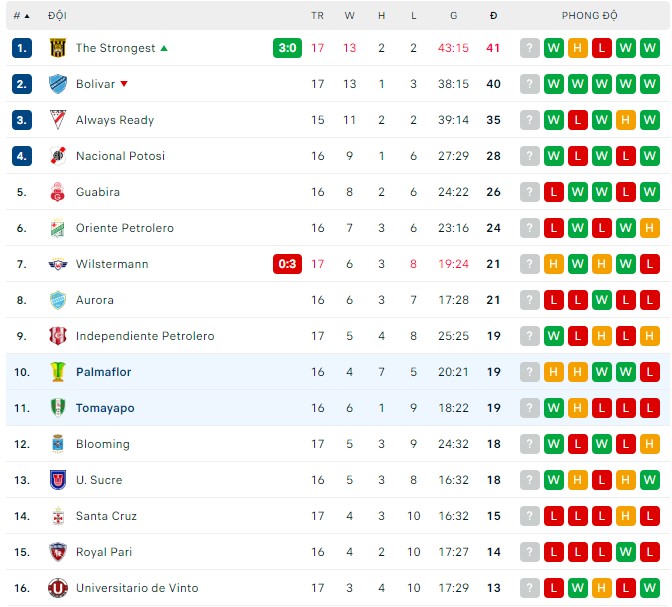Click the Aurora team crest
Image resolution: width=672 pixels, height=607 pixels.
(x=57, y=300)
